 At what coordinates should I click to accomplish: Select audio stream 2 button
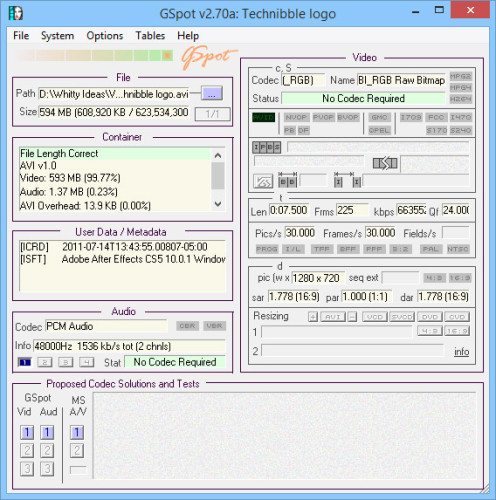pyautogui.click(x=45, y=362)
